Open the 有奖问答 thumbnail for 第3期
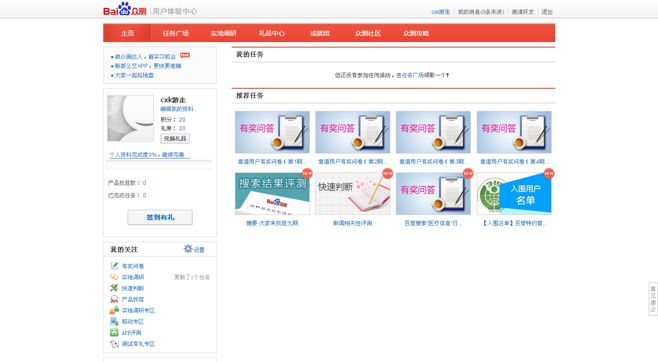The width and height of the screenshot is (658, 362). (433, 132)
